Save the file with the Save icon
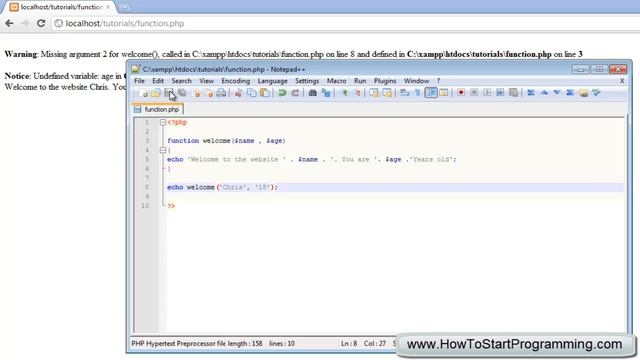 click(169, 93)
